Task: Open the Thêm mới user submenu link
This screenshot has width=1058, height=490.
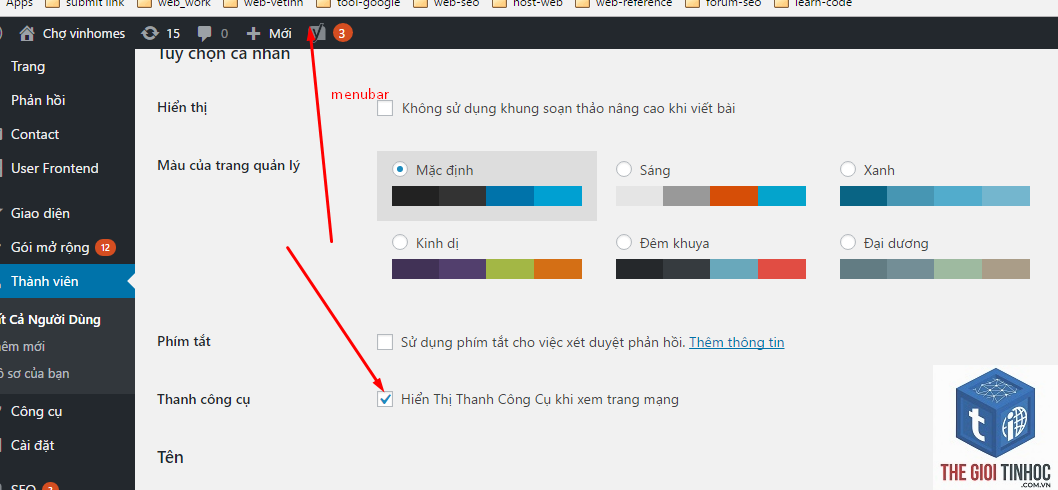Action: click(x=23, y=346)
